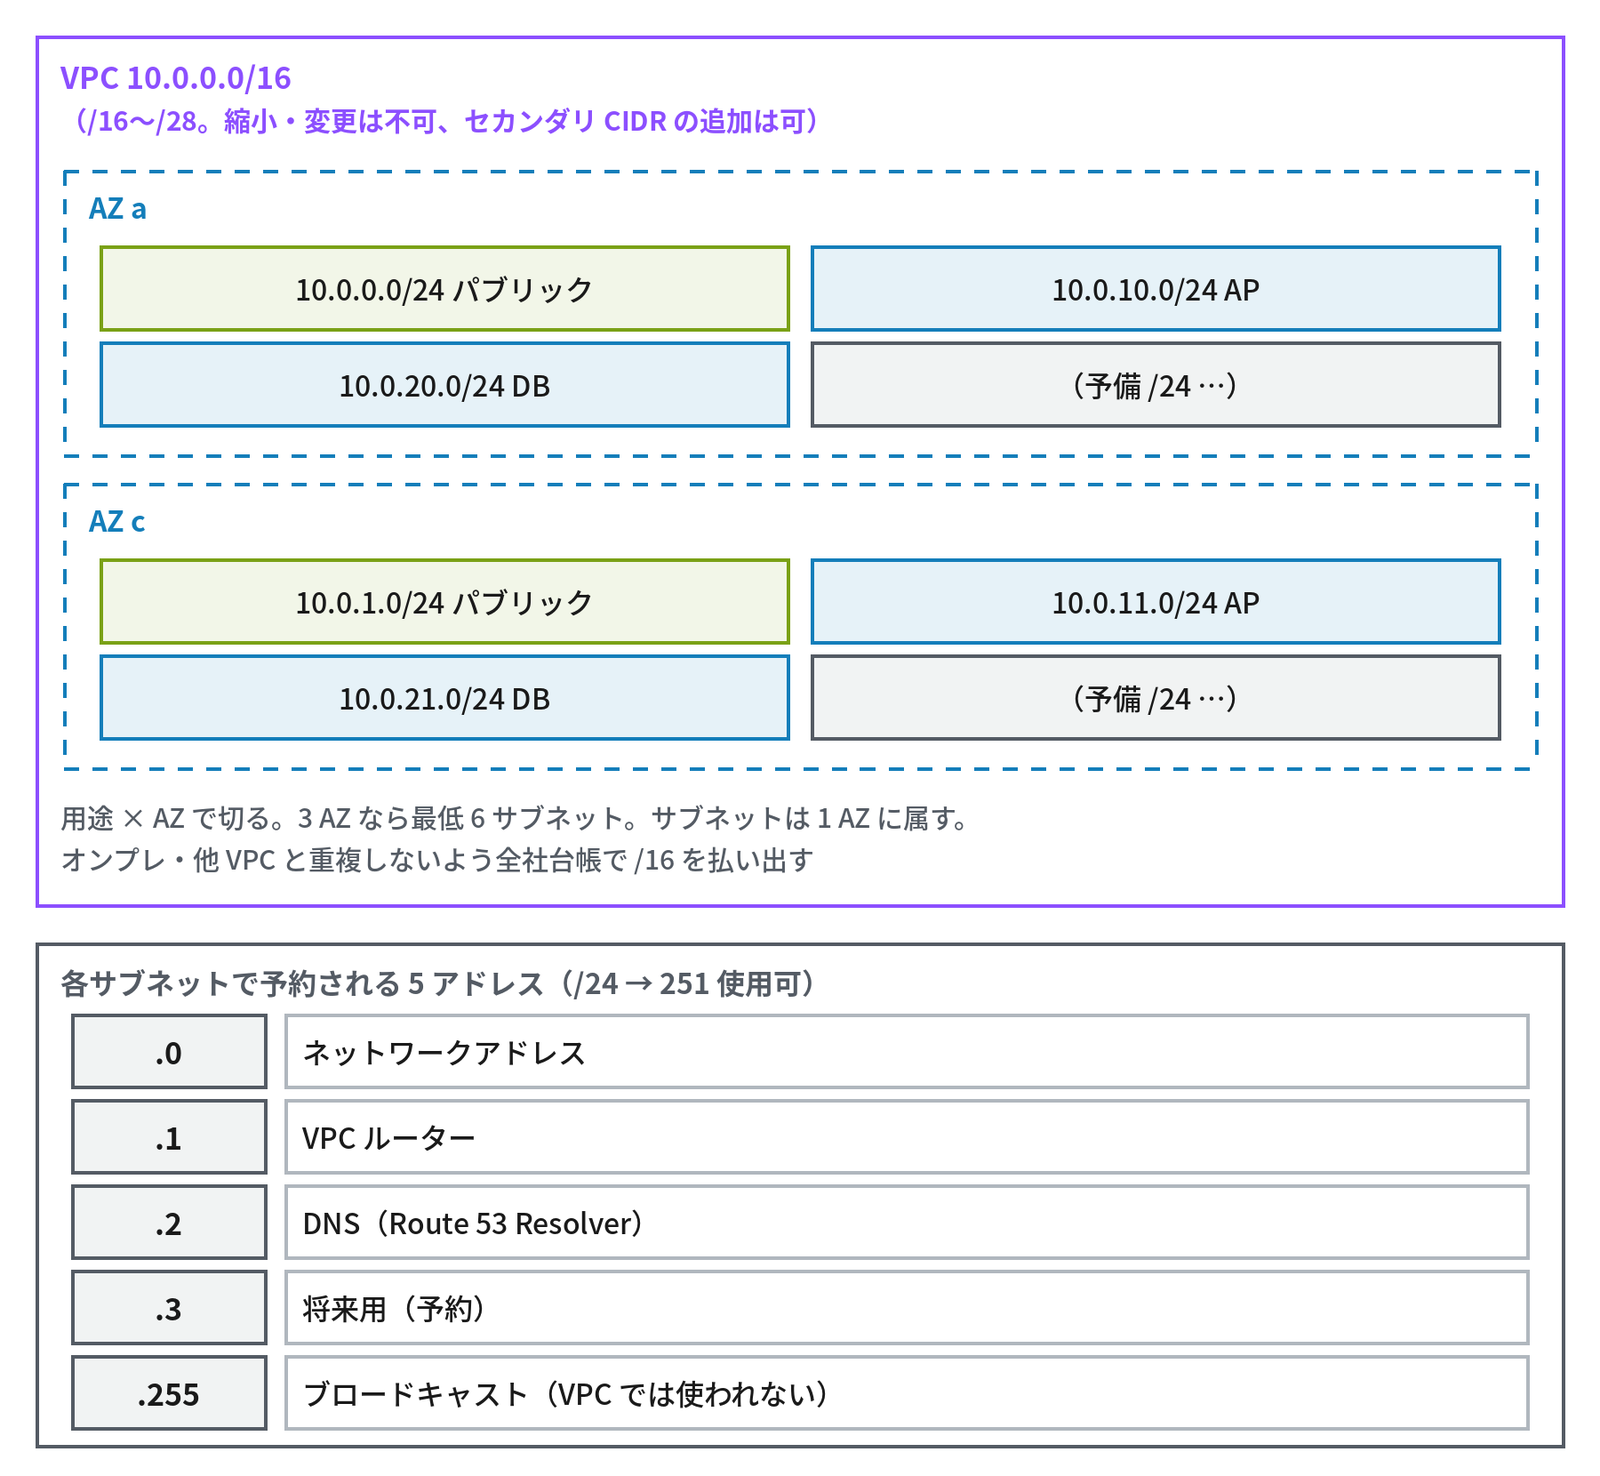The width and height of the screenshot is (1600, 1476).
Task: Click the .0 address cell
Action: pos(169,1052)
